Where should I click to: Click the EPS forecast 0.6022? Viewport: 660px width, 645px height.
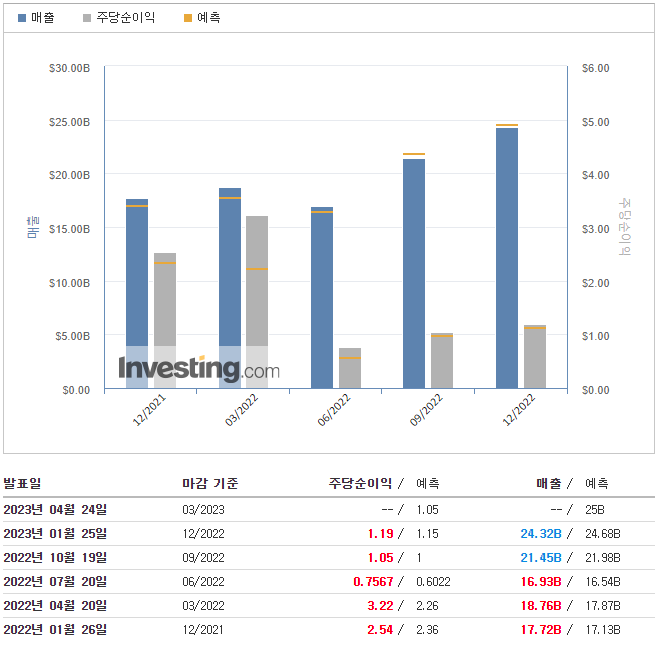(433, 582)
